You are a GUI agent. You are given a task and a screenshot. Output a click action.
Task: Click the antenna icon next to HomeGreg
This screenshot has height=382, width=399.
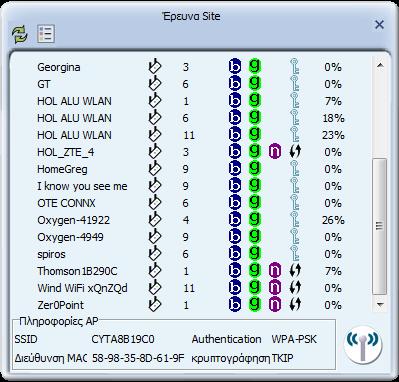(154, 168)
